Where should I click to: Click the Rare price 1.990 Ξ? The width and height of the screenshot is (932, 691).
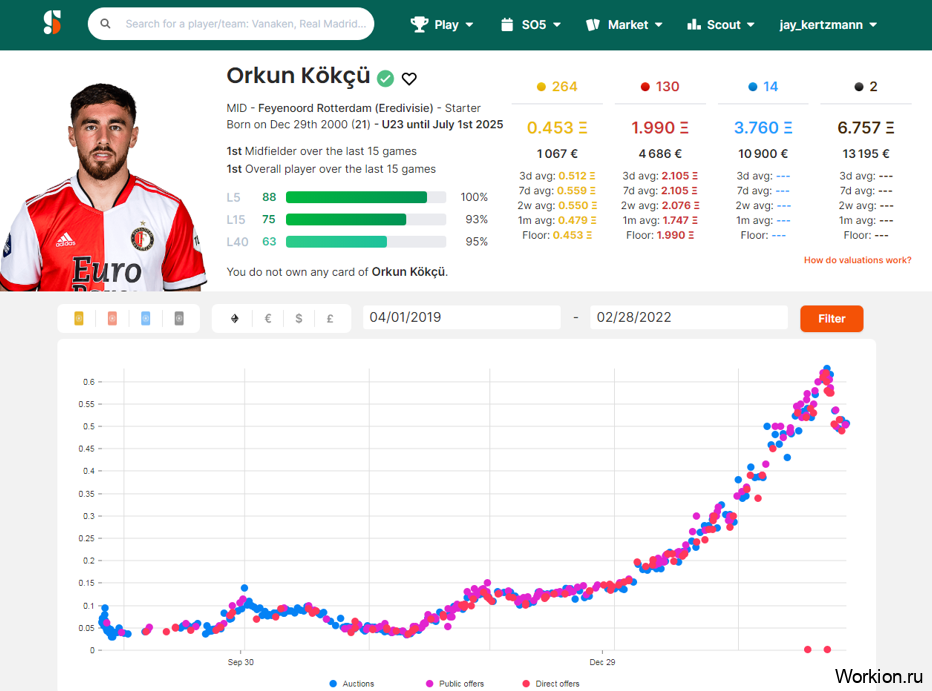pos(660,128)
